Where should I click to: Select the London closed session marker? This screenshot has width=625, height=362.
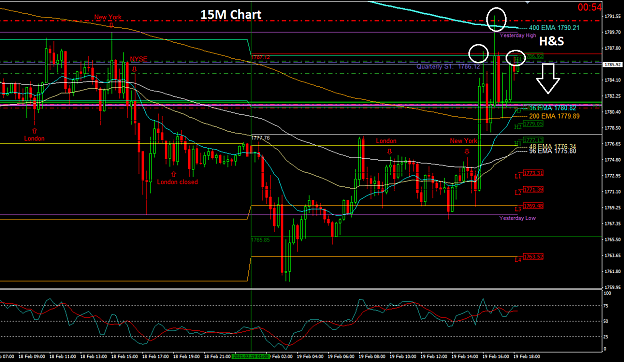coord(177,182)
